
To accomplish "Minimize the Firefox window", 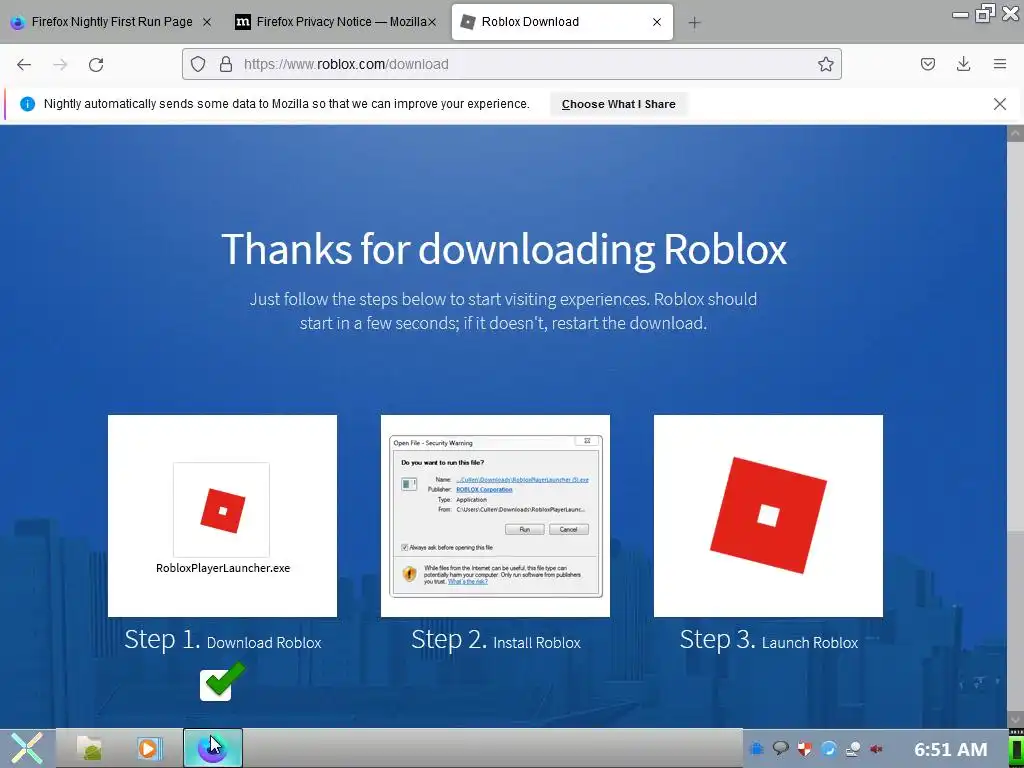I will point(961,14).
